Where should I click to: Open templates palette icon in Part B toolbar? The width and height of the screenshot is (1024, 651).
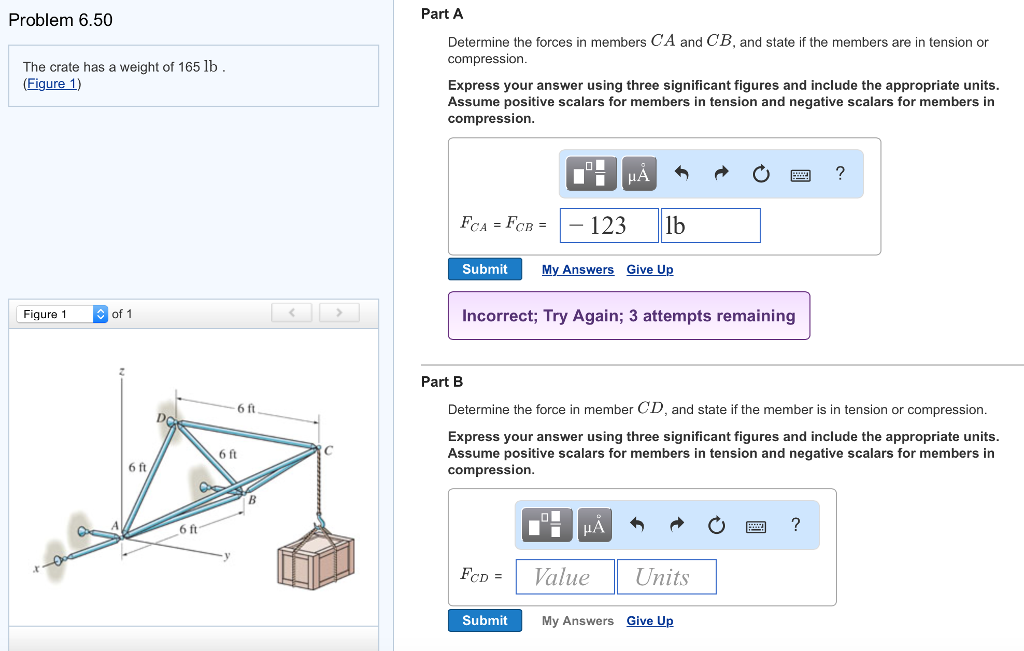(x=547, y=525)
